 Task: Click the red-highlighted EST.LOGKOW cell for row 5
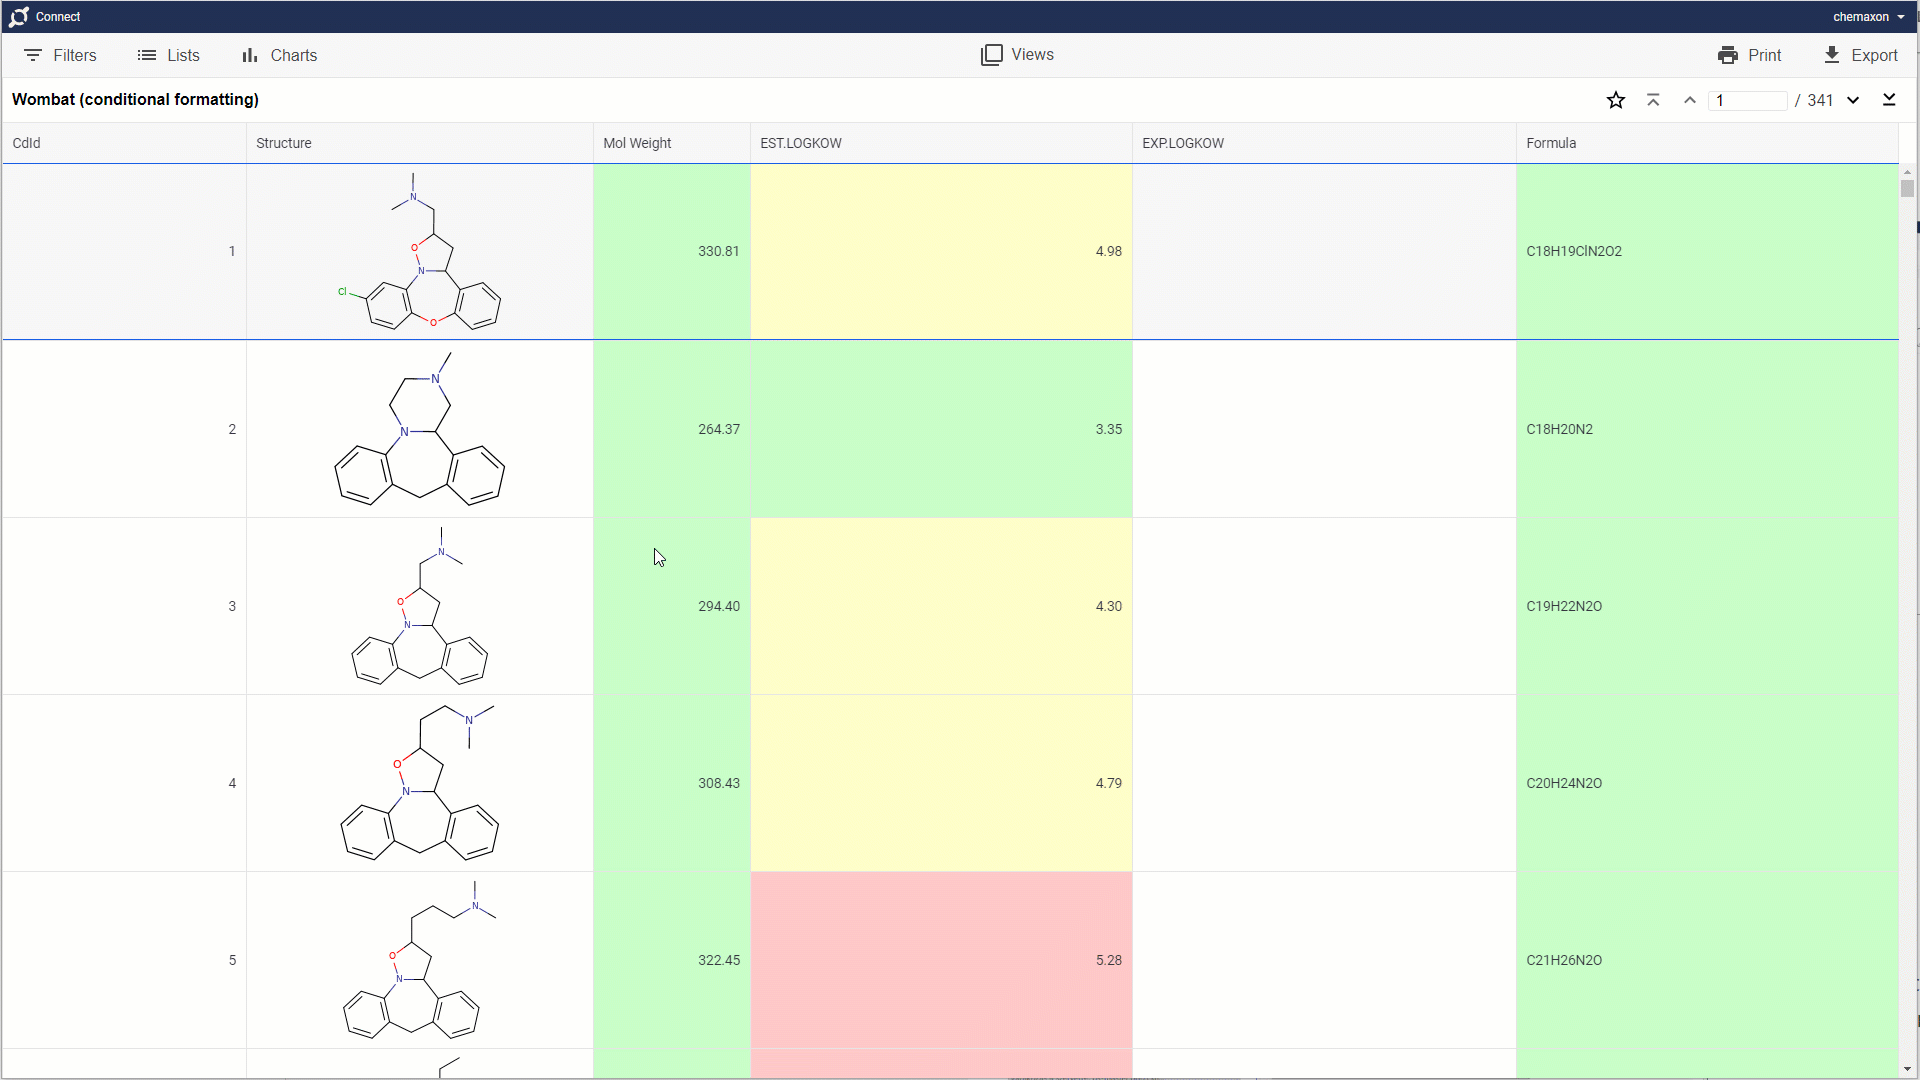coord(940,959)
